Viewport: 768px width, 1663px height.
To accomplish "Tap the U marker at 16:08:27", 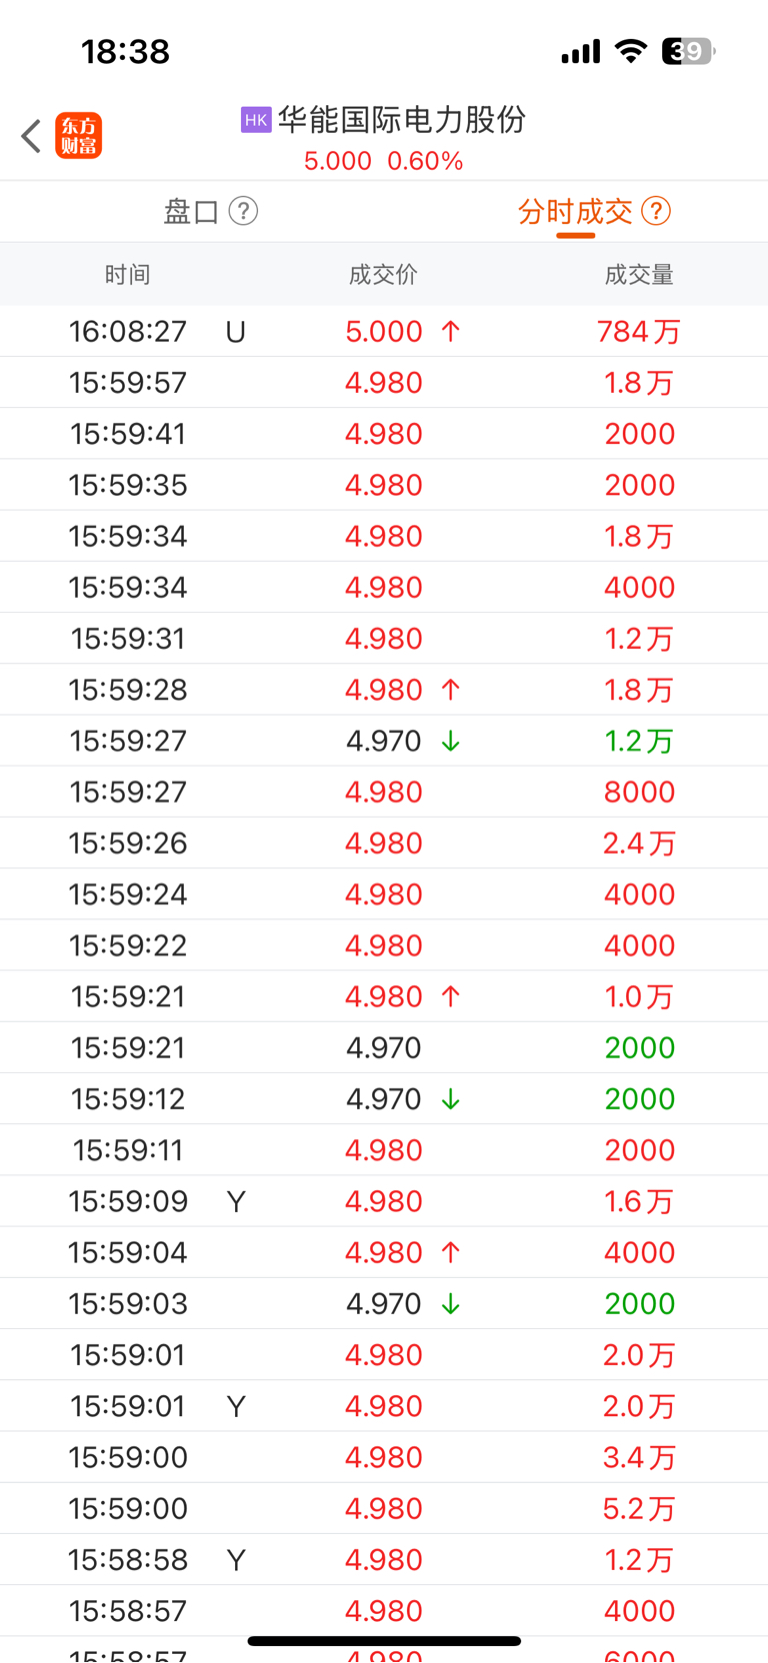I will tap(236, 332).
